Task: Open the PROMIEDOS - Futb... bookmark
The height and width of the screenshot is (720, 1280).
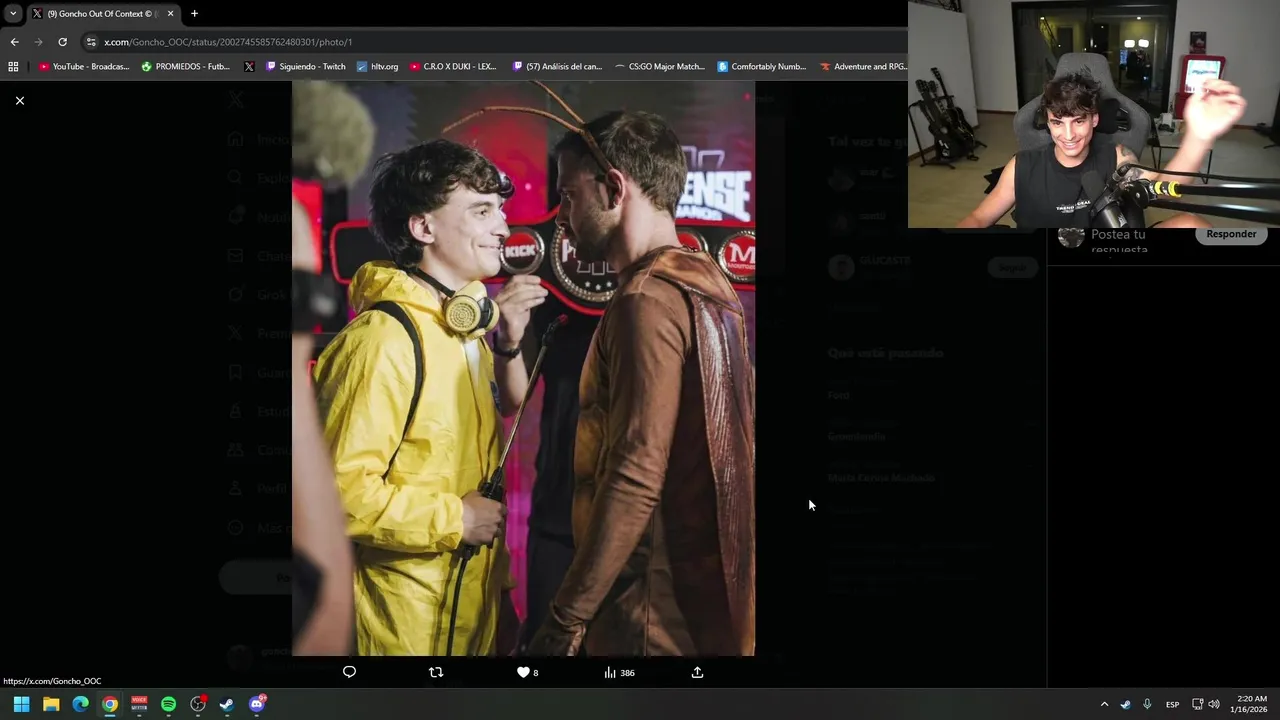Action: pos(186,66)
